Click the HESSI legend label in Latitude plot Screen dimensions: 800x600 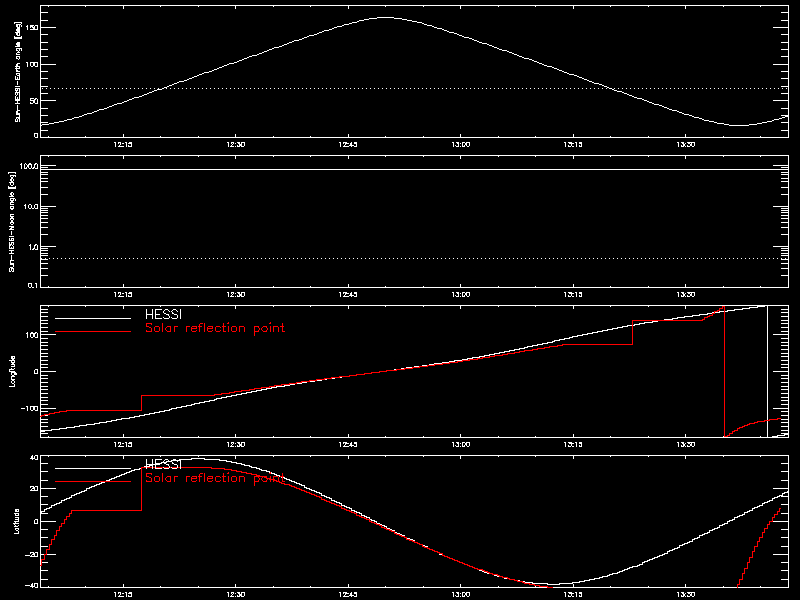tap(163, 464)
